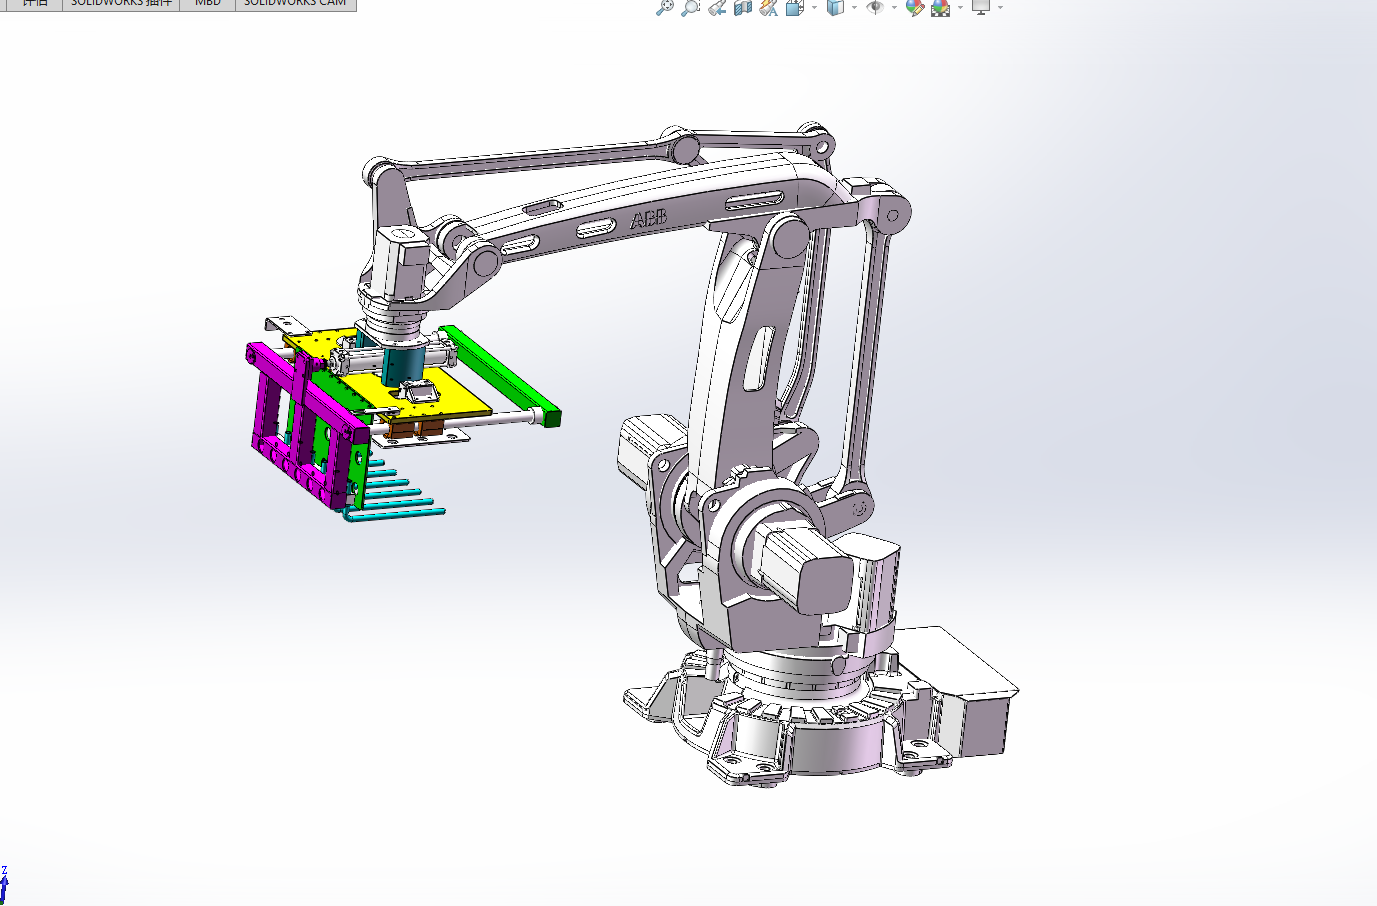Viewport: 1377px width, 906px height.
Task: Click the View Settings monitor icon
Action: tap(981, 7)
